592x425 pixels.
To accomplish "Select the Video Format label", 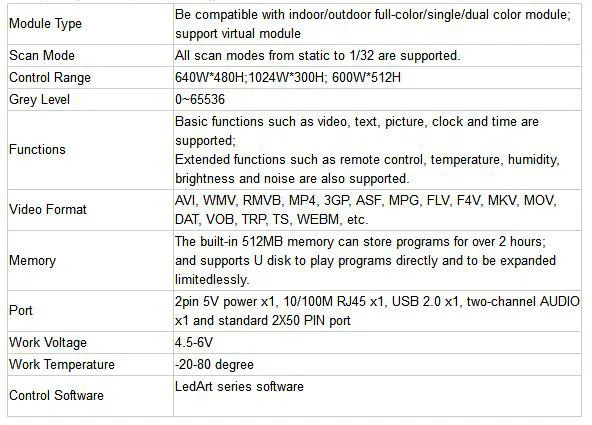I will [48, 209].
